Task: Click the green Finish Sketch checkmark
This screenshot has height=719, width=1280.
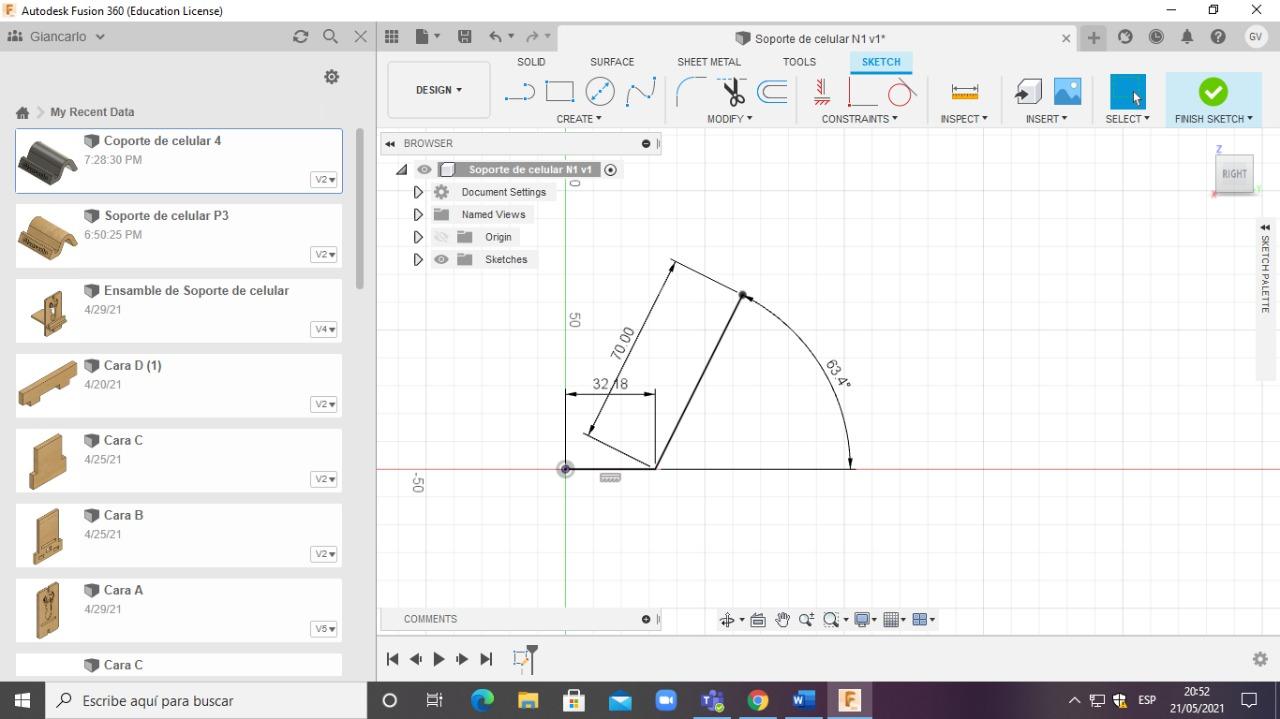Action: pyautogui.click(x=1213, y=92)
